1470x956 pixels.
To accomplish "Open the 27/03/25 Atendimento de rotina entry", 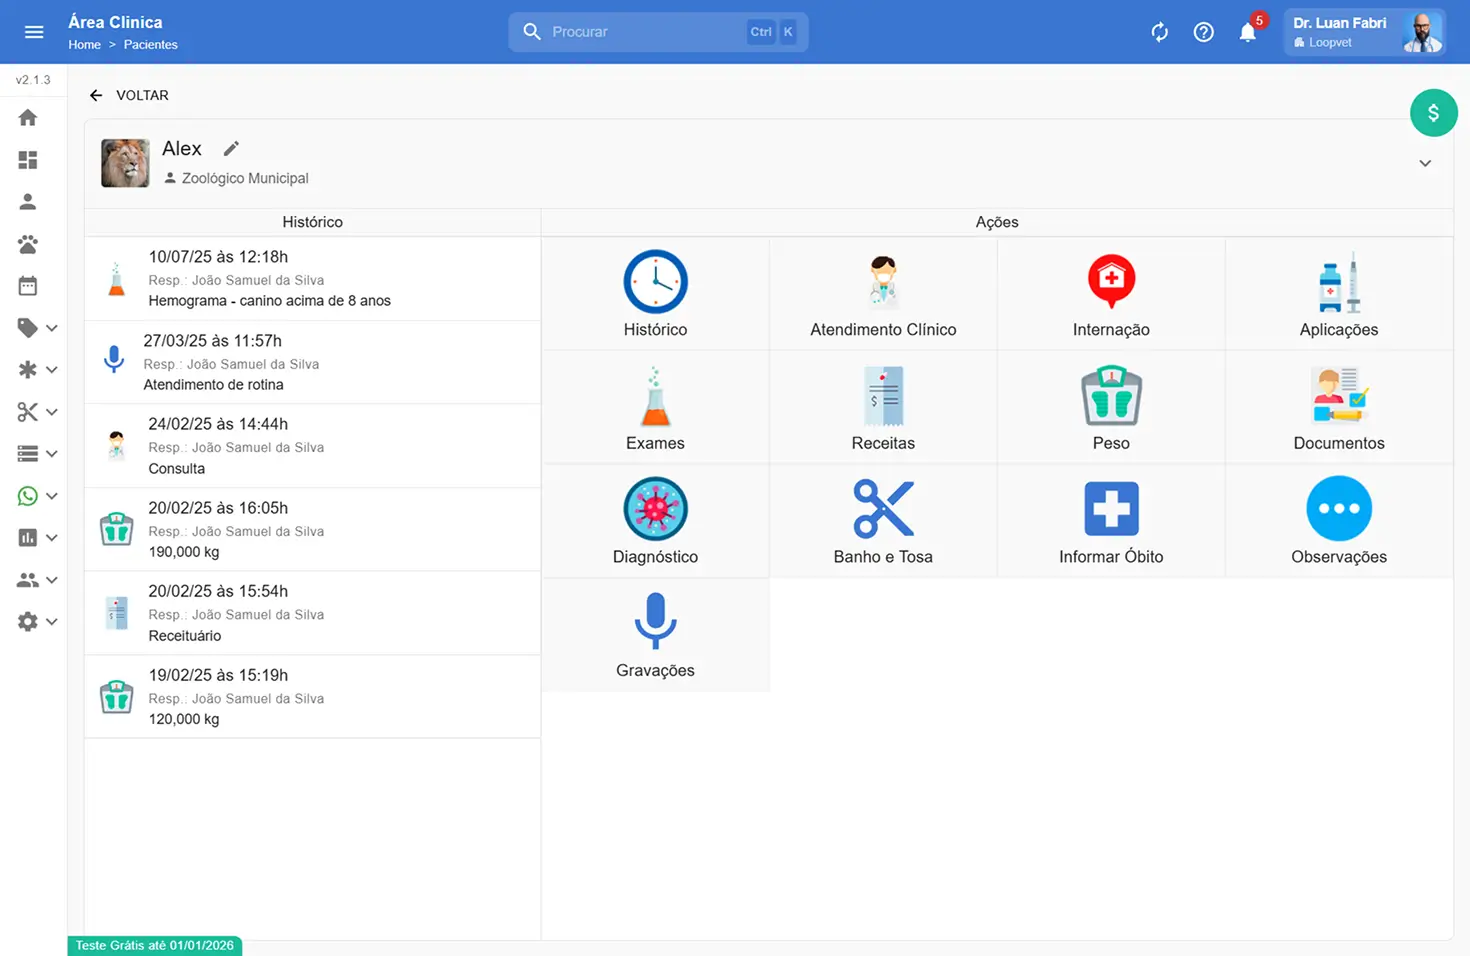I will (x=312, y=362).
